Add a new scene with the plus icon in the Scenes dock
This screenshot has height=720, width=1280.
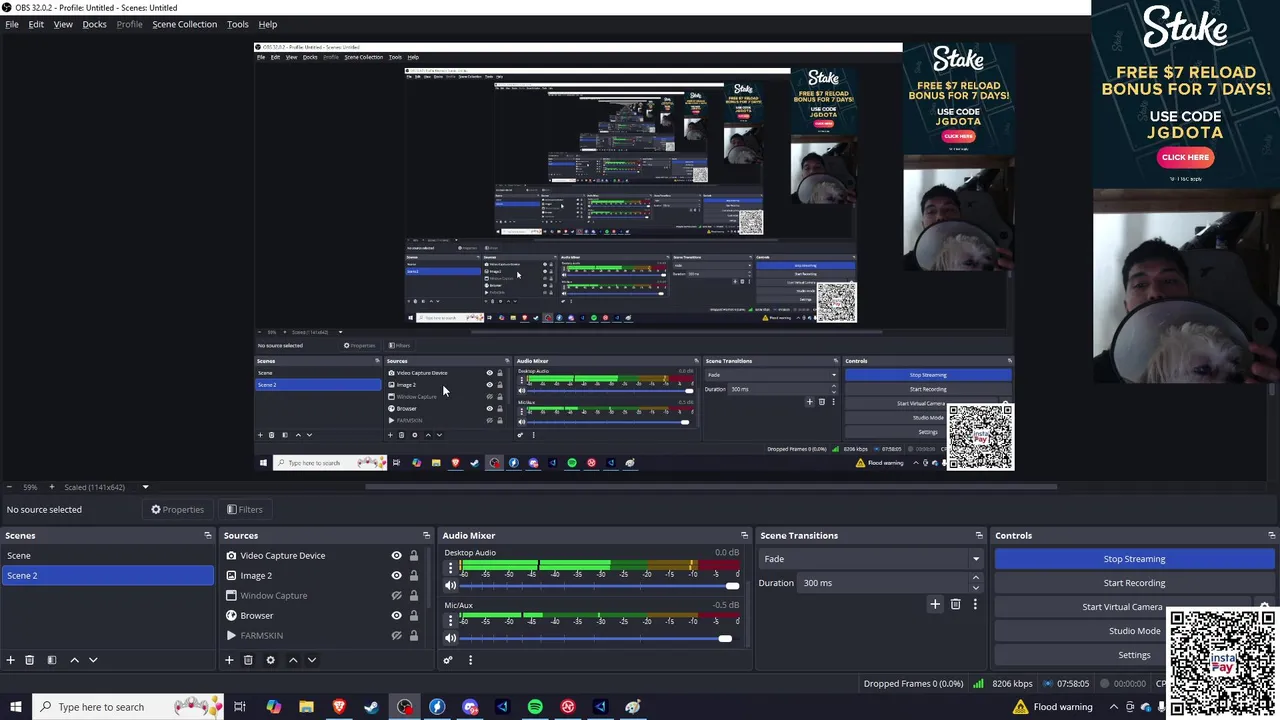coord(11,660)
